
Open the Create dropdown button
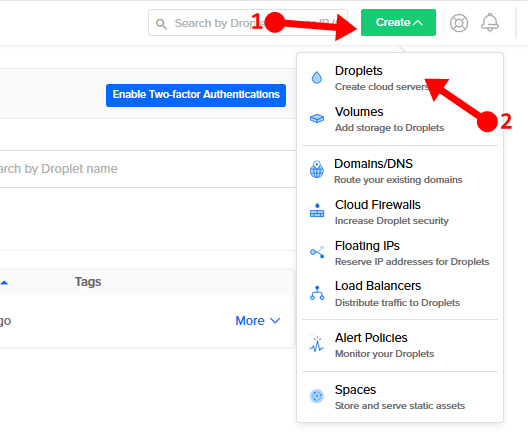(x=398, y=23)
